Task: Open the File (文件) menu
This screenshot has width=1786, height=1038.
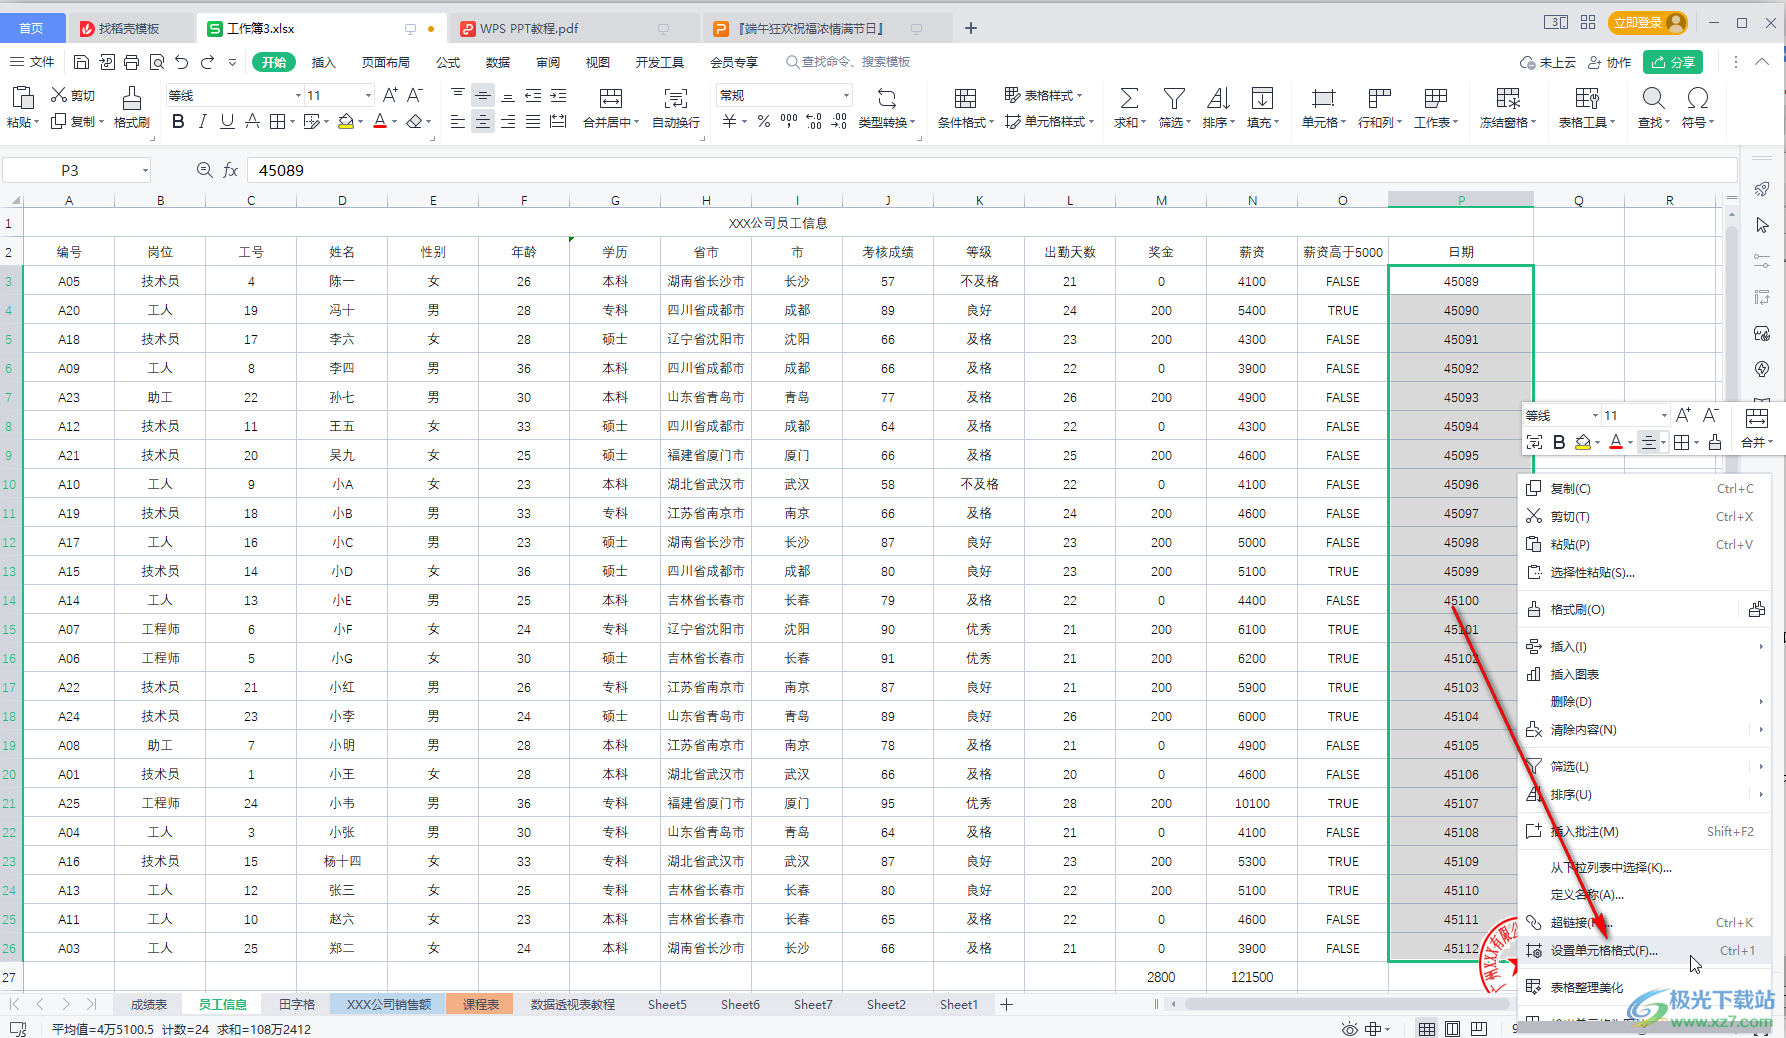Action: pyautogui.click(x=32, y=62)
